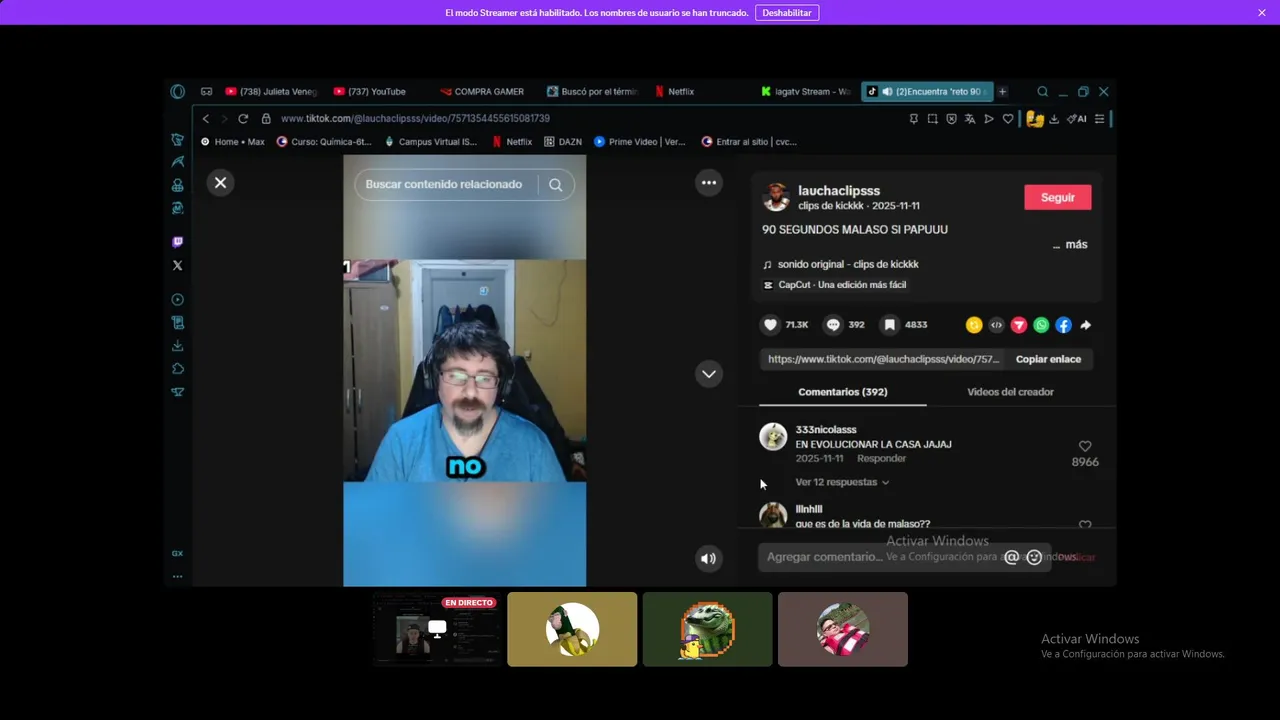Click the snapshot capture icon
1280x720 pixels.
tap(932, 119)
